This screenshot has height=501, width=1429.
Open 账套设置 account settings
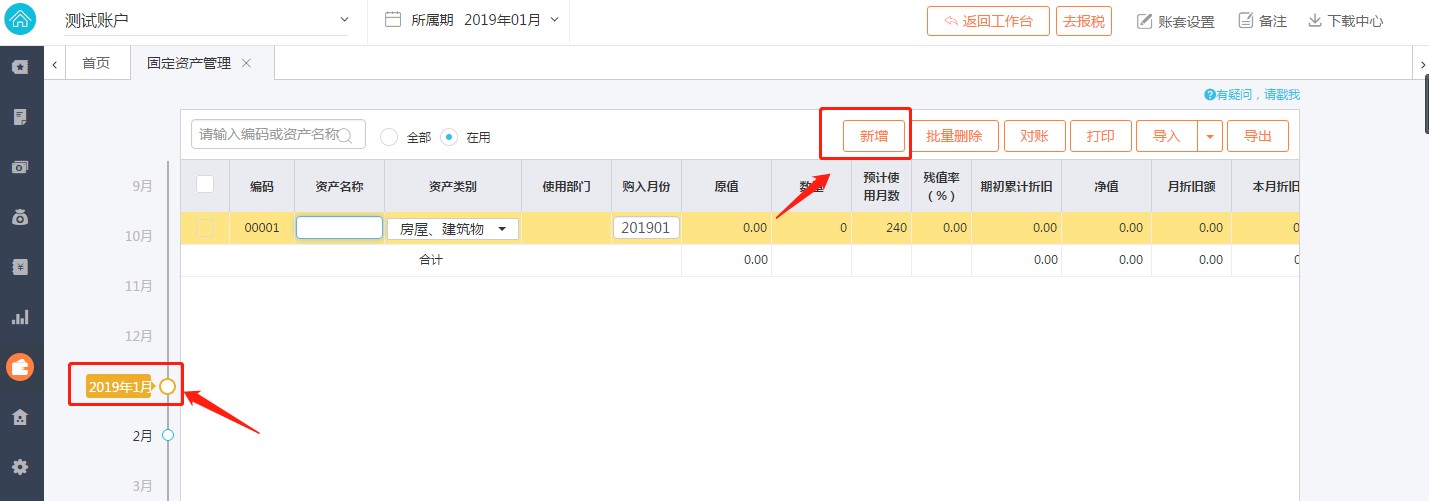(x=1176, y=21)
